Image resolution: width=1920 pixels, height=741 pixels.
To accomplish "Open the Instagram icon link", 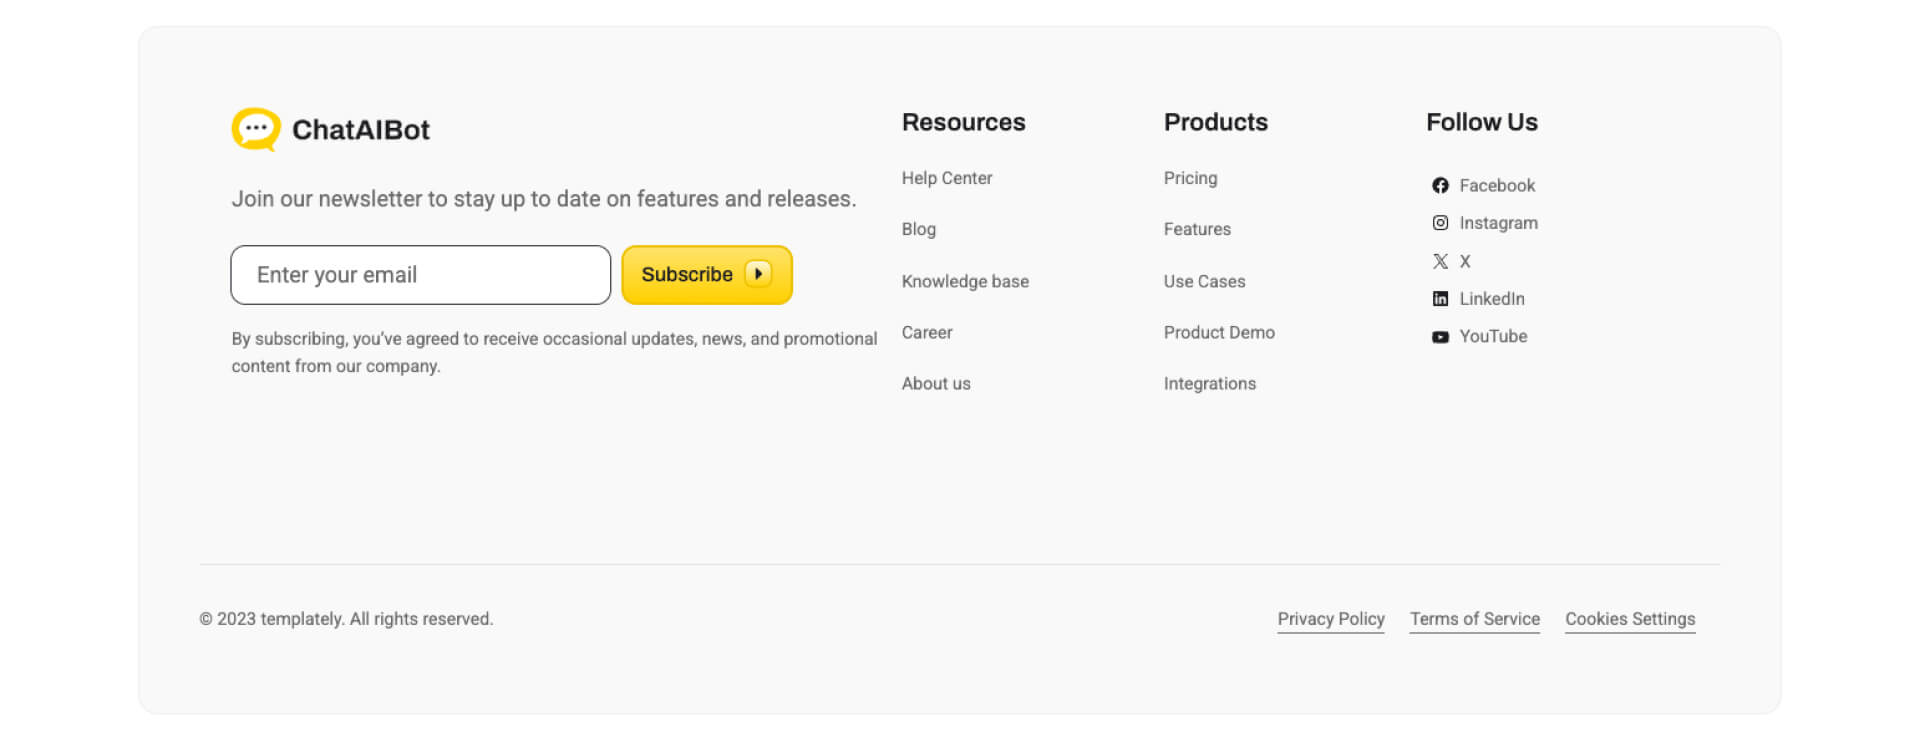I will (1440, 223).
